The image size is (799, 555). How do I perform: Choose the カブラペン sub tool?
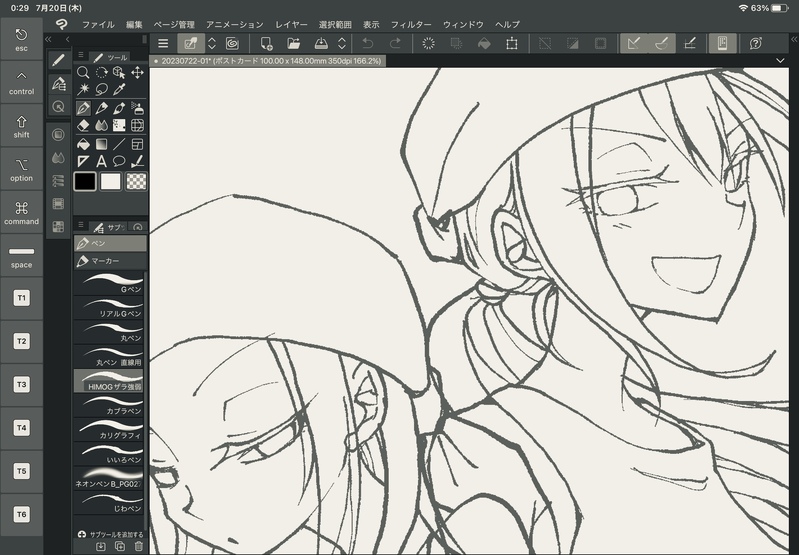tap(111, 405)
